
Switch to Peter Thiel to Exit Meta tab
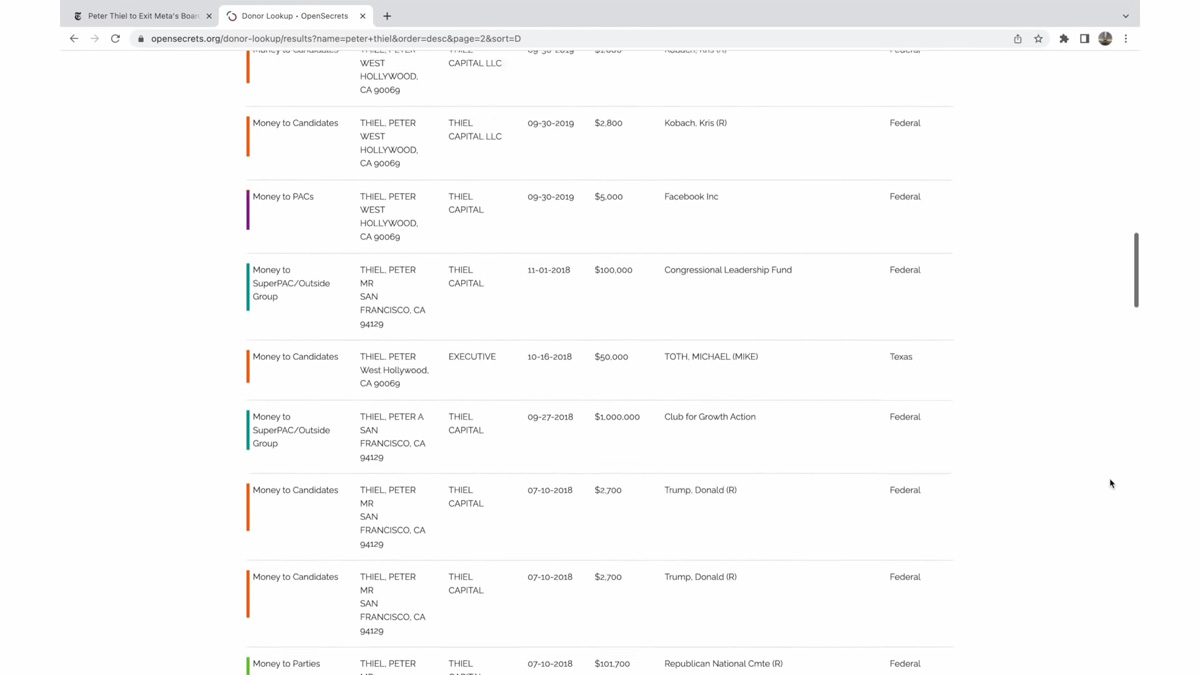[140, 16]
